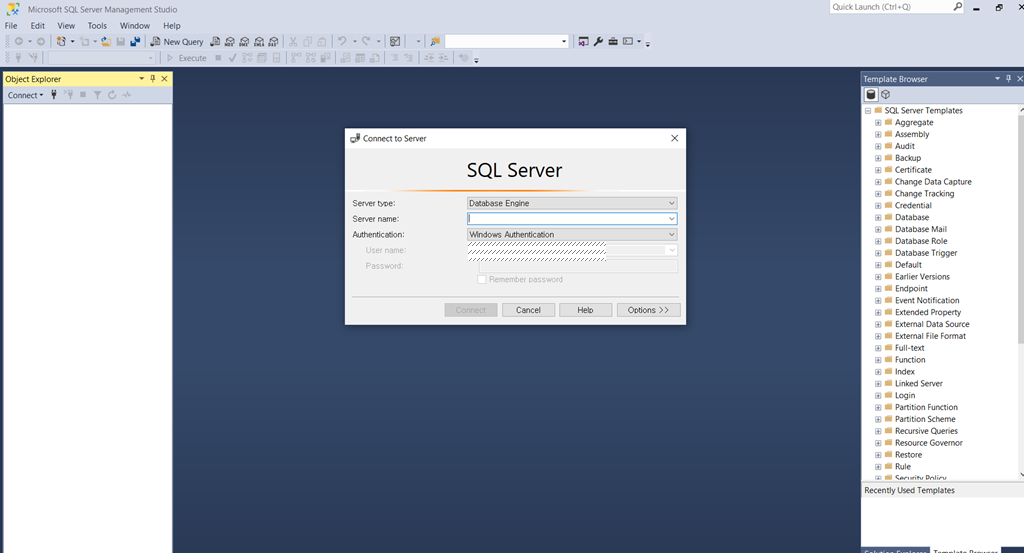
Task: Open the Tools menu
Action: [97, 25]
